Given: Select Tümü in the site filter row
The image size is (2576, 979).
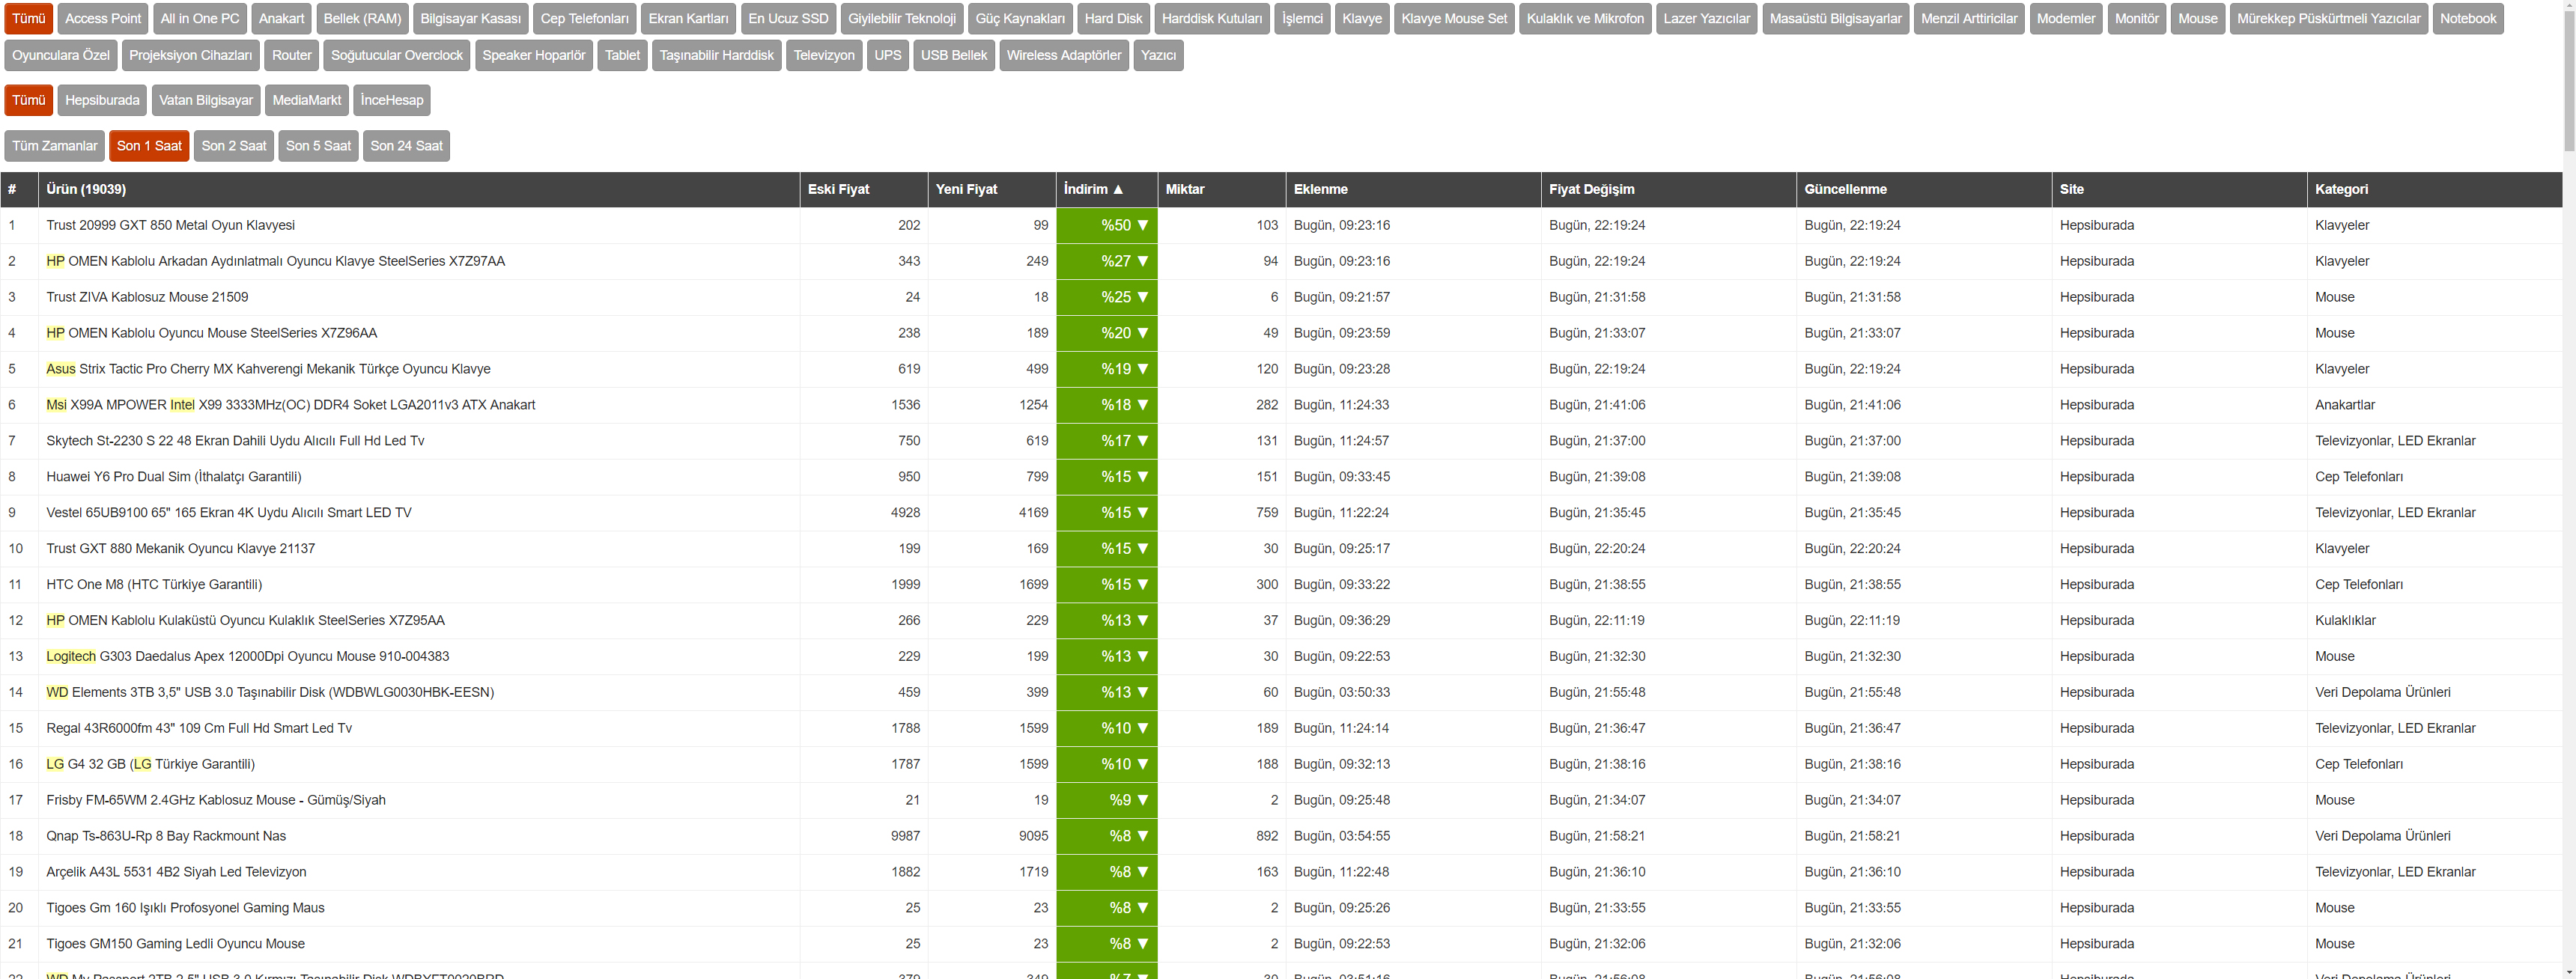Looking at the screenshot, I should tap(28, 100).
